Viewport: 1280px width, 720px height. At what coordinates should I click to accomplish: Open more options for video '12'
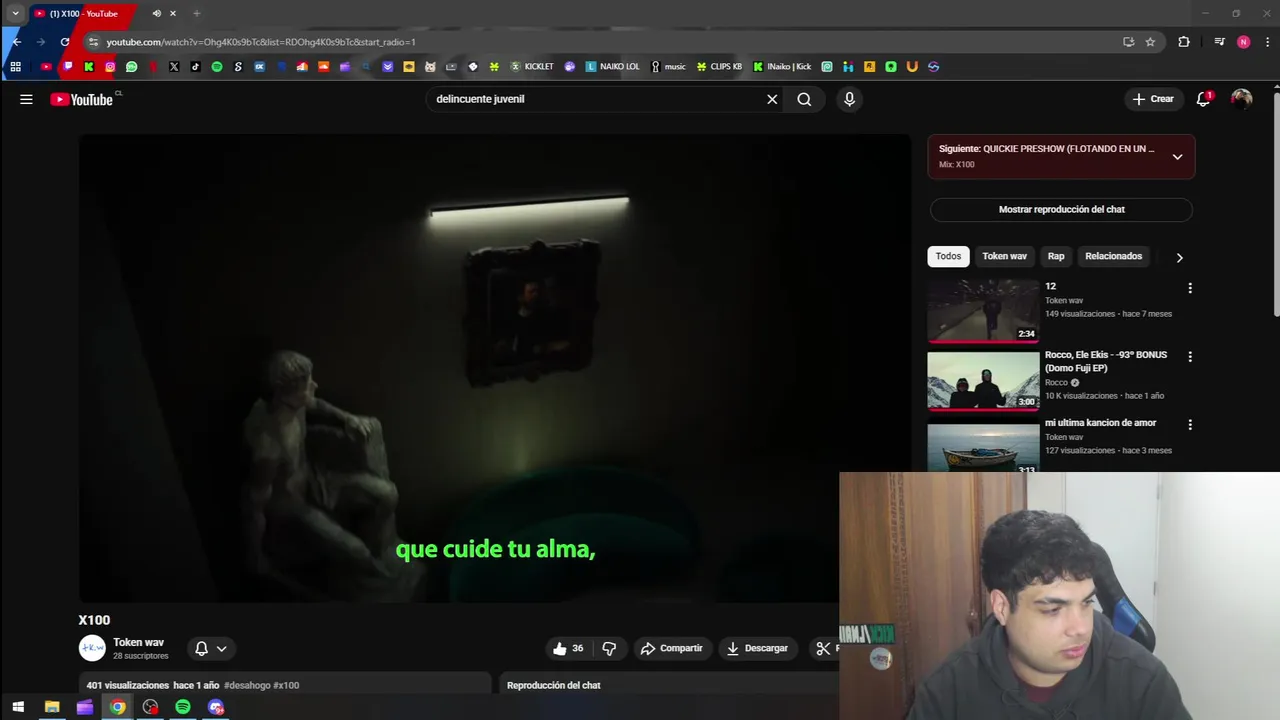[1190, 288]
